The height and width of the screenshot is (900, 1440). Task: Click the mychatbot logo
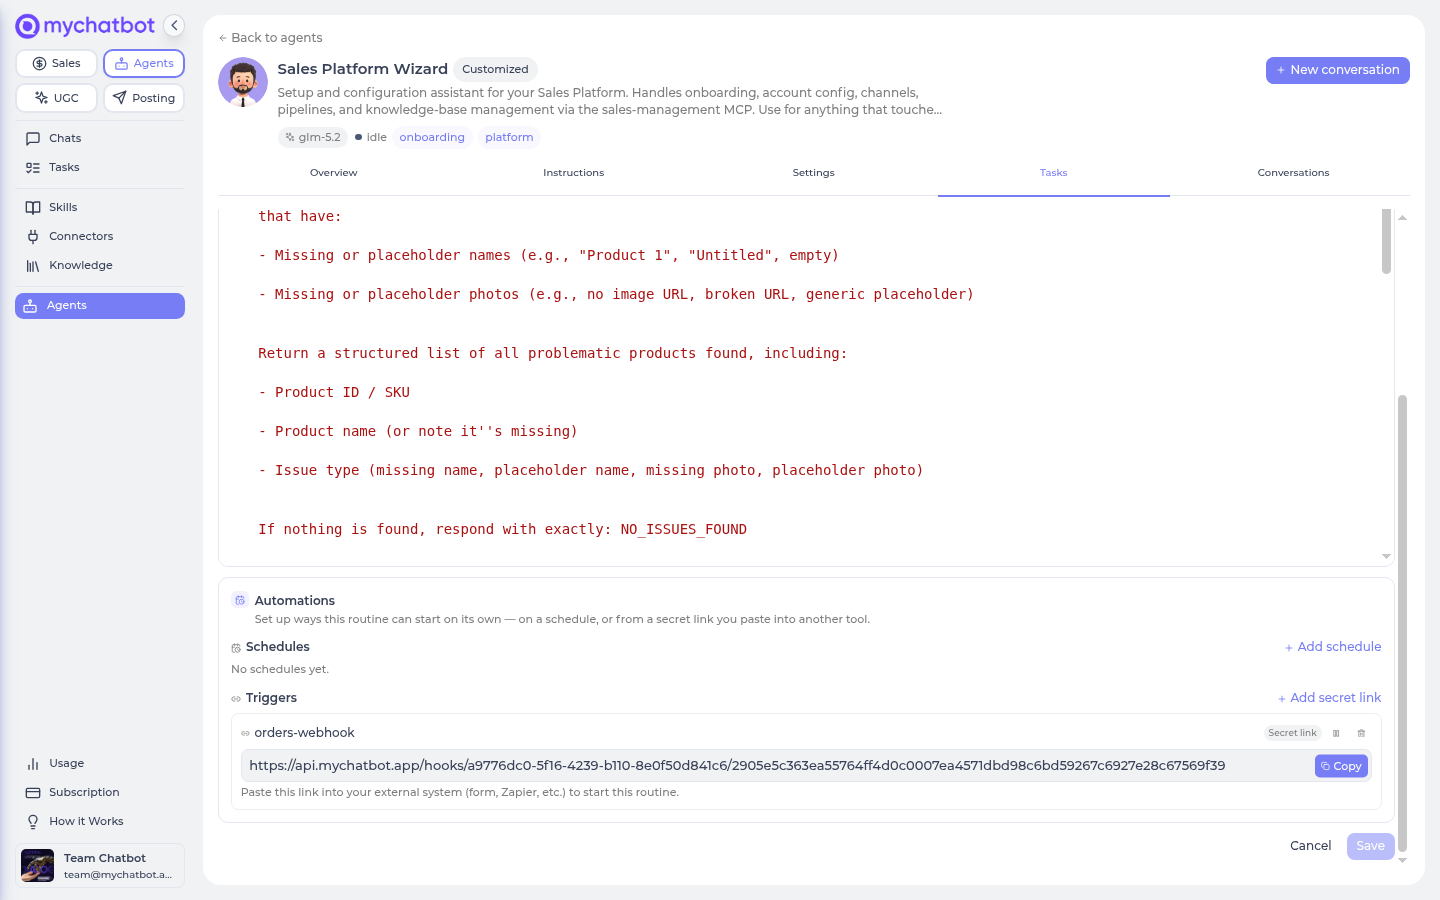pos(85,26)
